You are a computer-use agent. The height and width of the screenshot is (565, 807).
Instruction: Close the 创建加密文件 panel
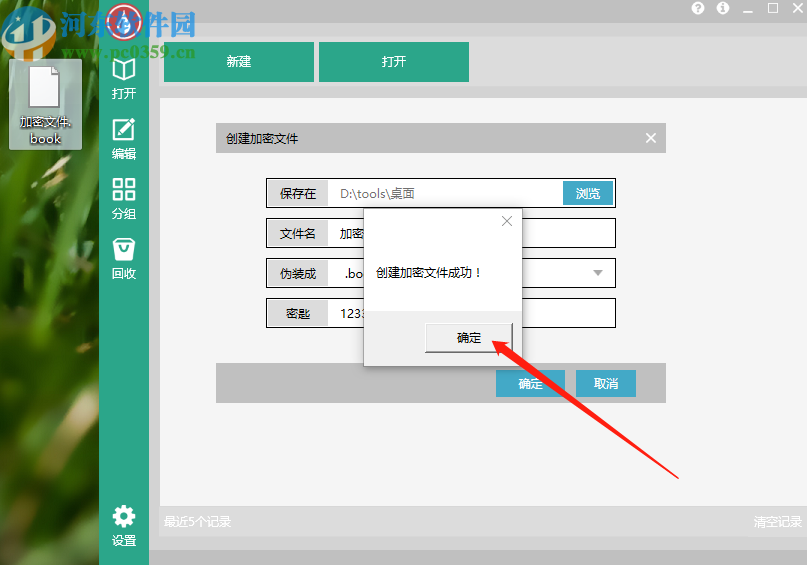pos(651,138)
